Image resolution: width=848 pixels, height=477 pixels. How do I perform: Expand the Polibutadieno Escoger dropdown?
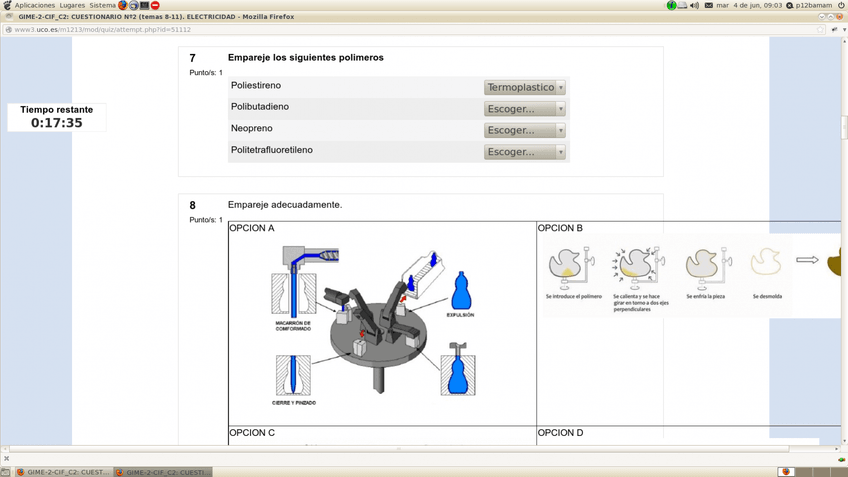[x=525, y=109]
